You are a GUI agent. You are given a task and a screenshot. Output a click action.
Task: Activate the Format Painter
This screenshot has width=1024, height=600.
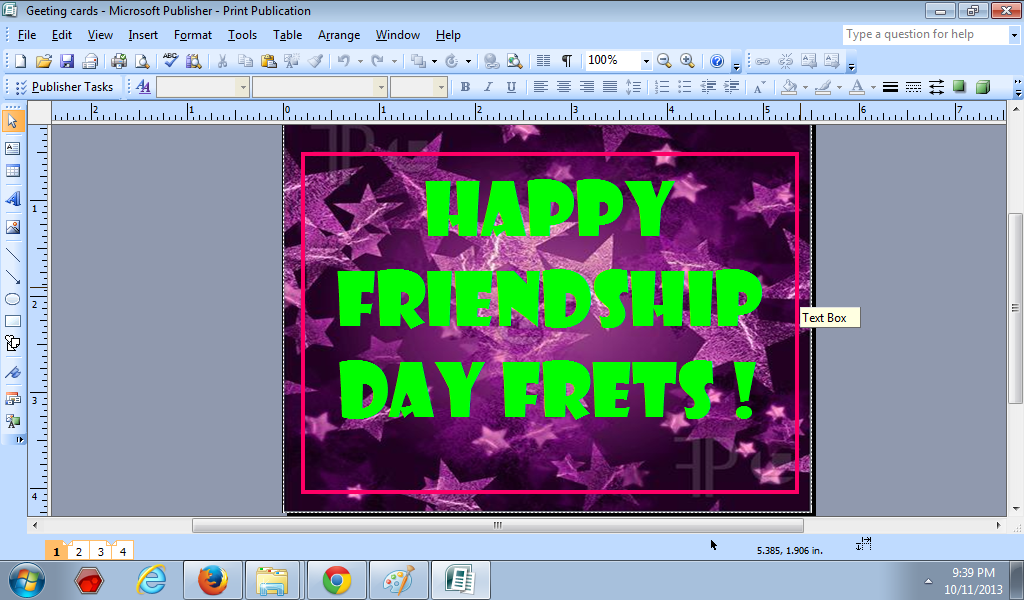click(x=316, y=61)
